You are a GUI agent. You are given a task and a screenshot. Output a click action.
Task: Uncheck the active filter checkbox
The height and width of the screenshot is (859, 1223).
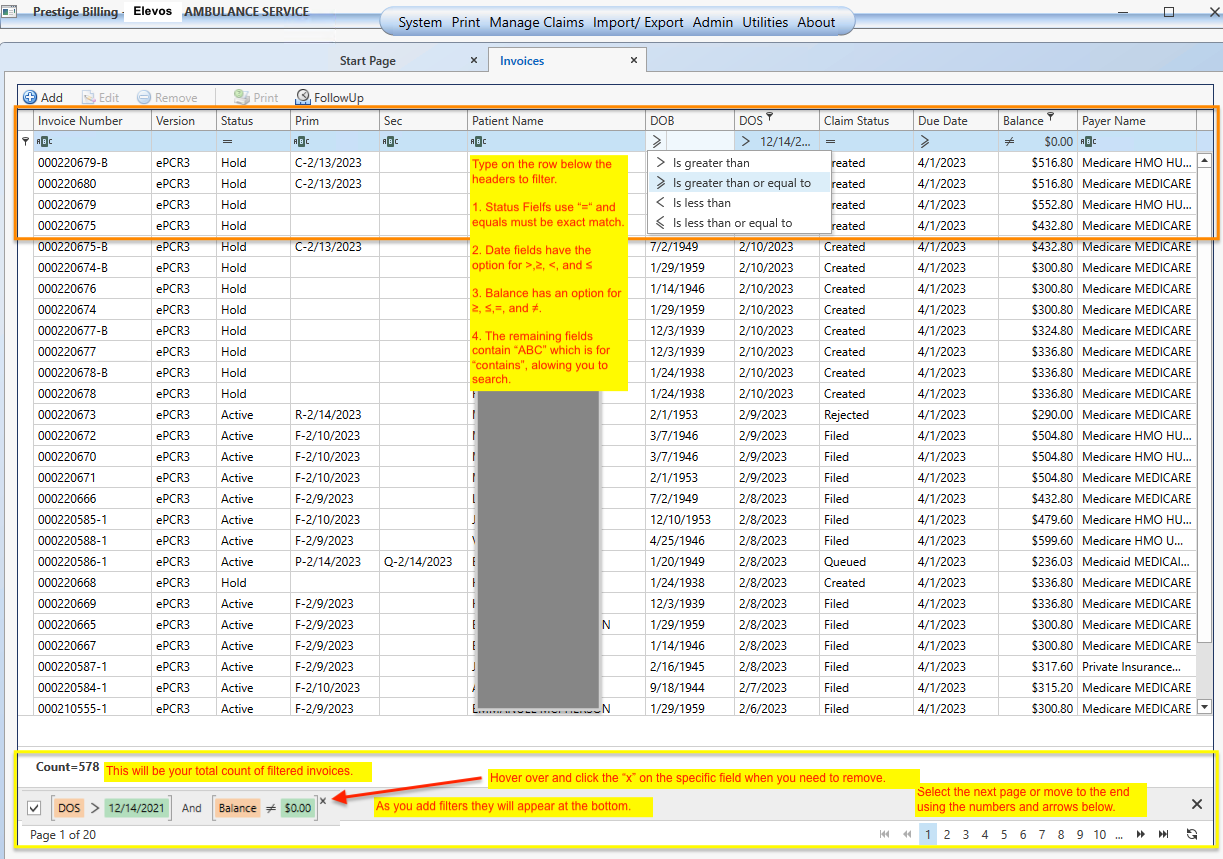34,808
